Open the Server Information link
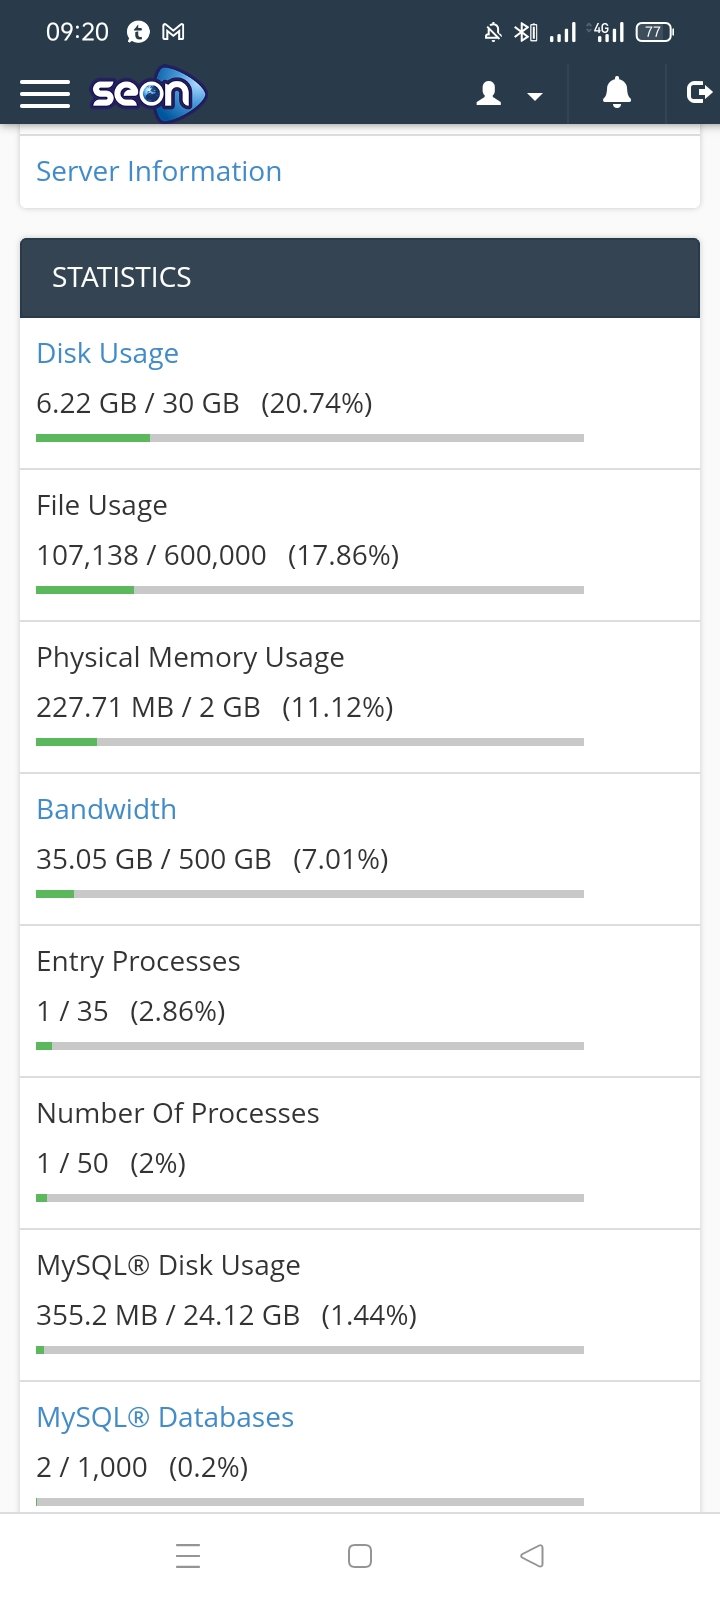This screenshot has width=720, height=1600. click(159, 171)
